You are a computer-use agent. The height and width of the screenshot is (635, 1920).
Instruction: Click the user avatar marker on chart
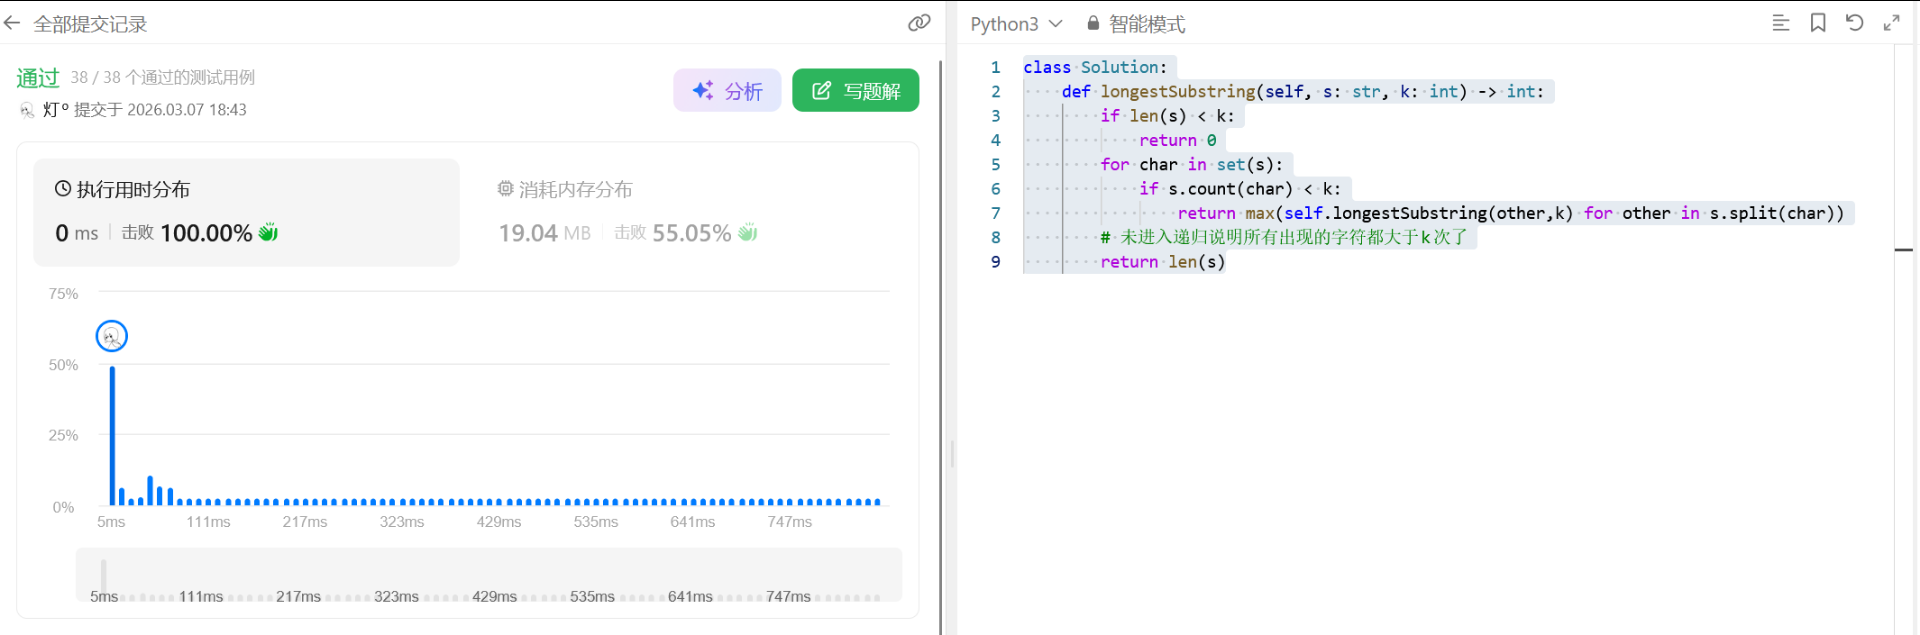click(112, 336)
